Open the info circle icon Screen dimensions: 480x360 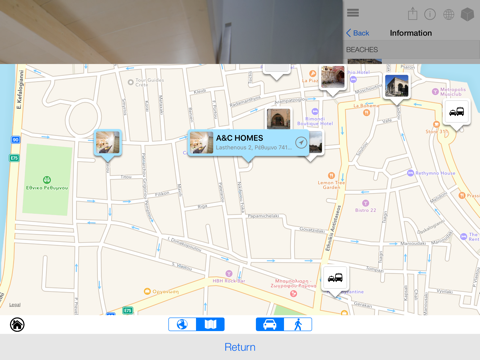coord(430,14)
